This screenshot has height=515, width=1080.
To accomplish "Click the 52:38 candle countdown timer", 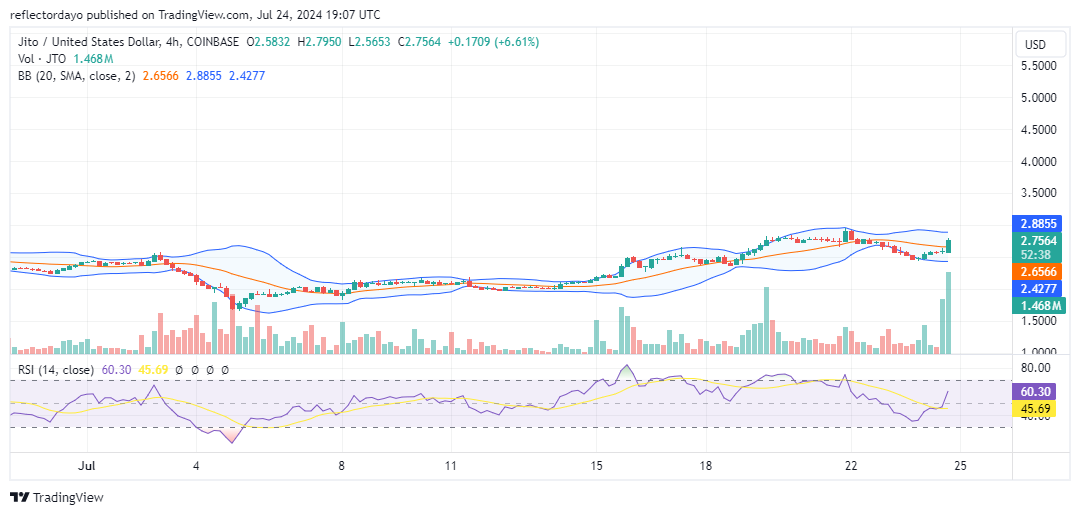I will coord(1038,253).
